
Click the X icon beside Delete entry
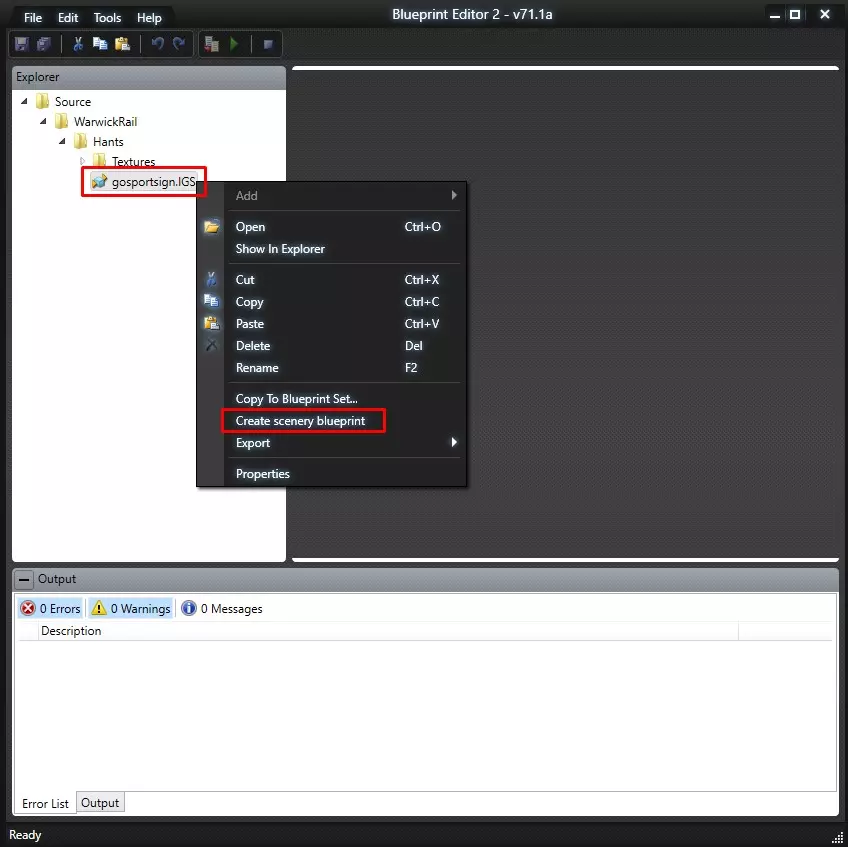(x=211, y=345)
